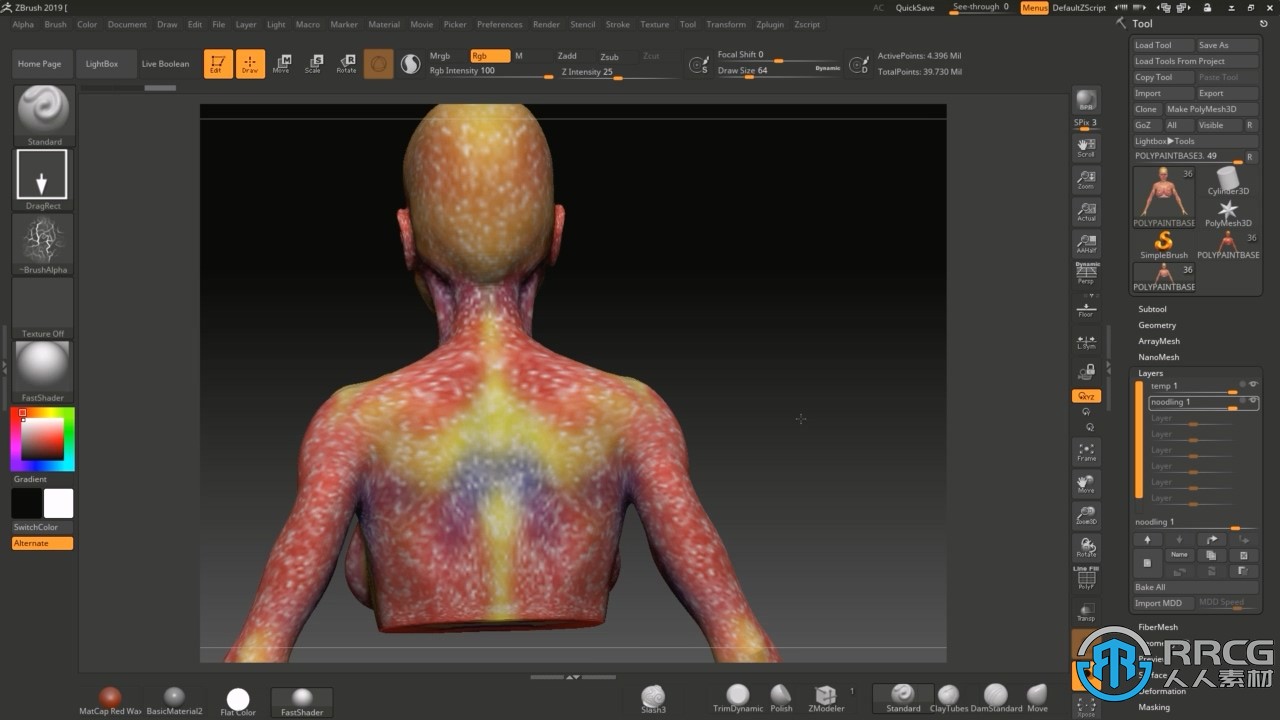Viewport: 1280px width, 720px height.
Task: Open the Standard brush thumbnail at left
Action: click(x=44, y=116)
